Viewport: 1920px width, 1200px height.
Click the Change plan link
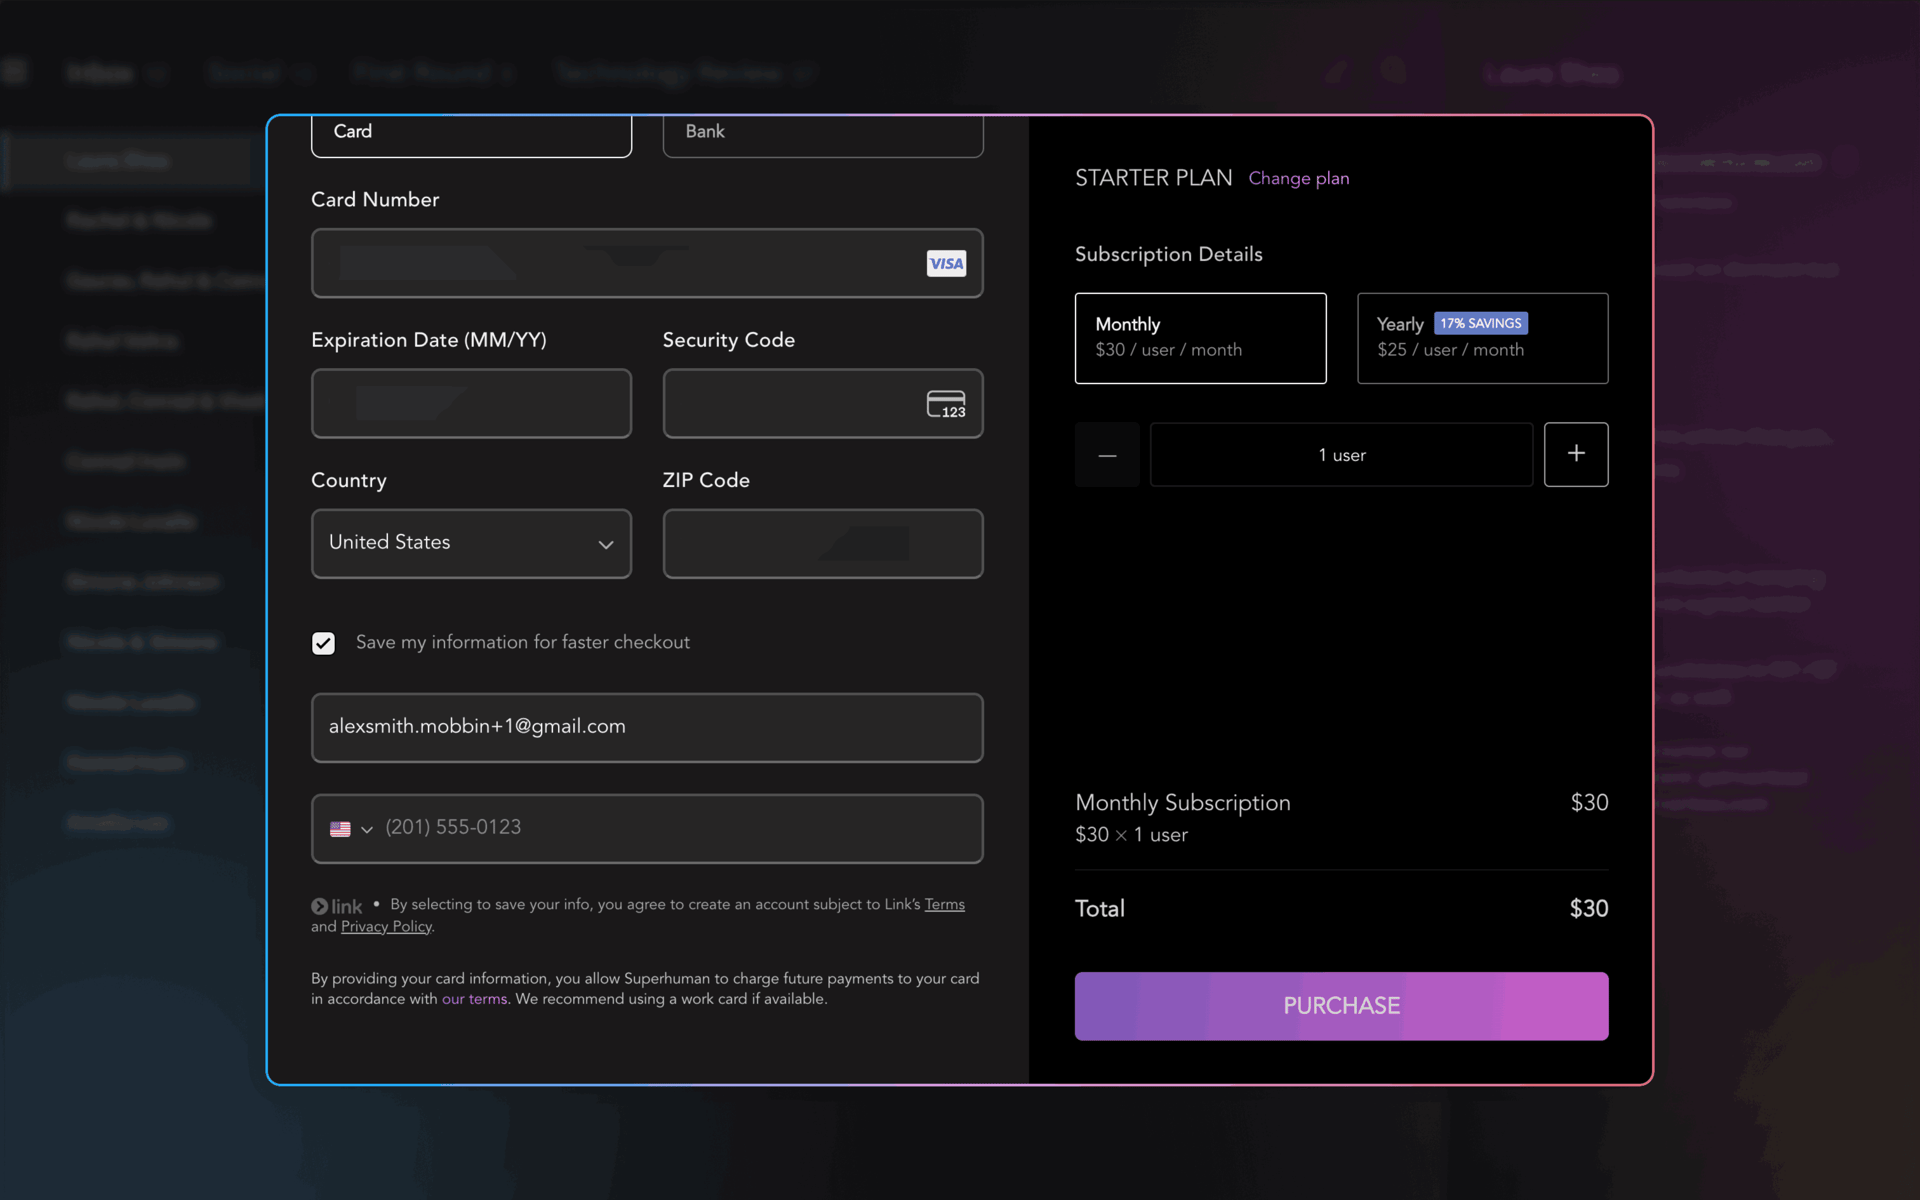click(1299, 178)
